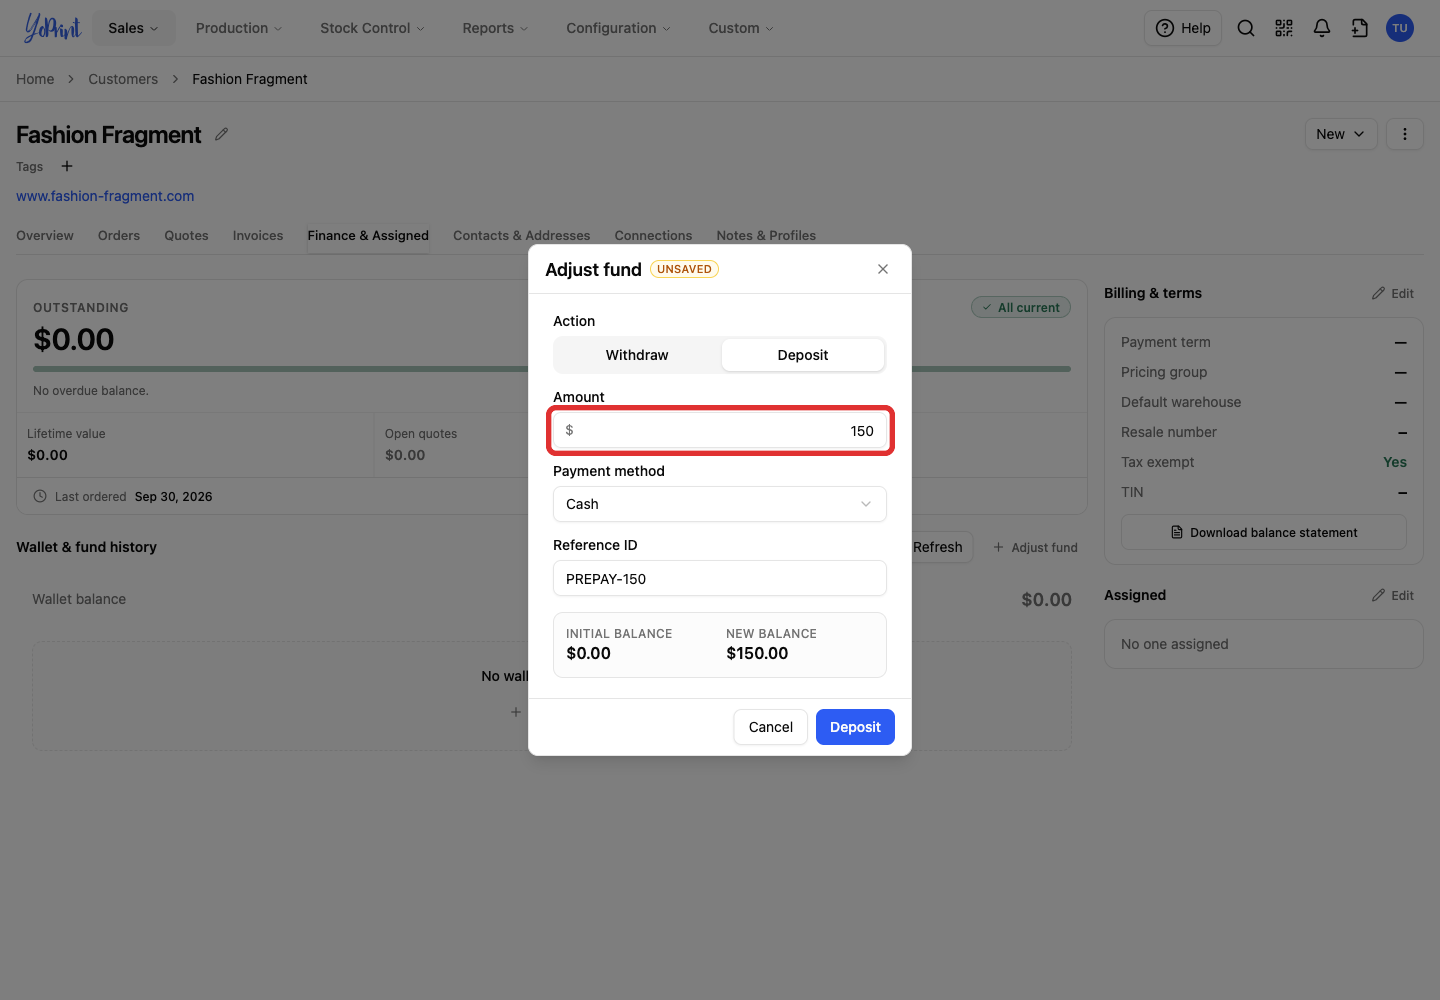The image size is (1440, 1000).
Task: Open the Payment method Cash dropdown
Action: tap(720, 504)
